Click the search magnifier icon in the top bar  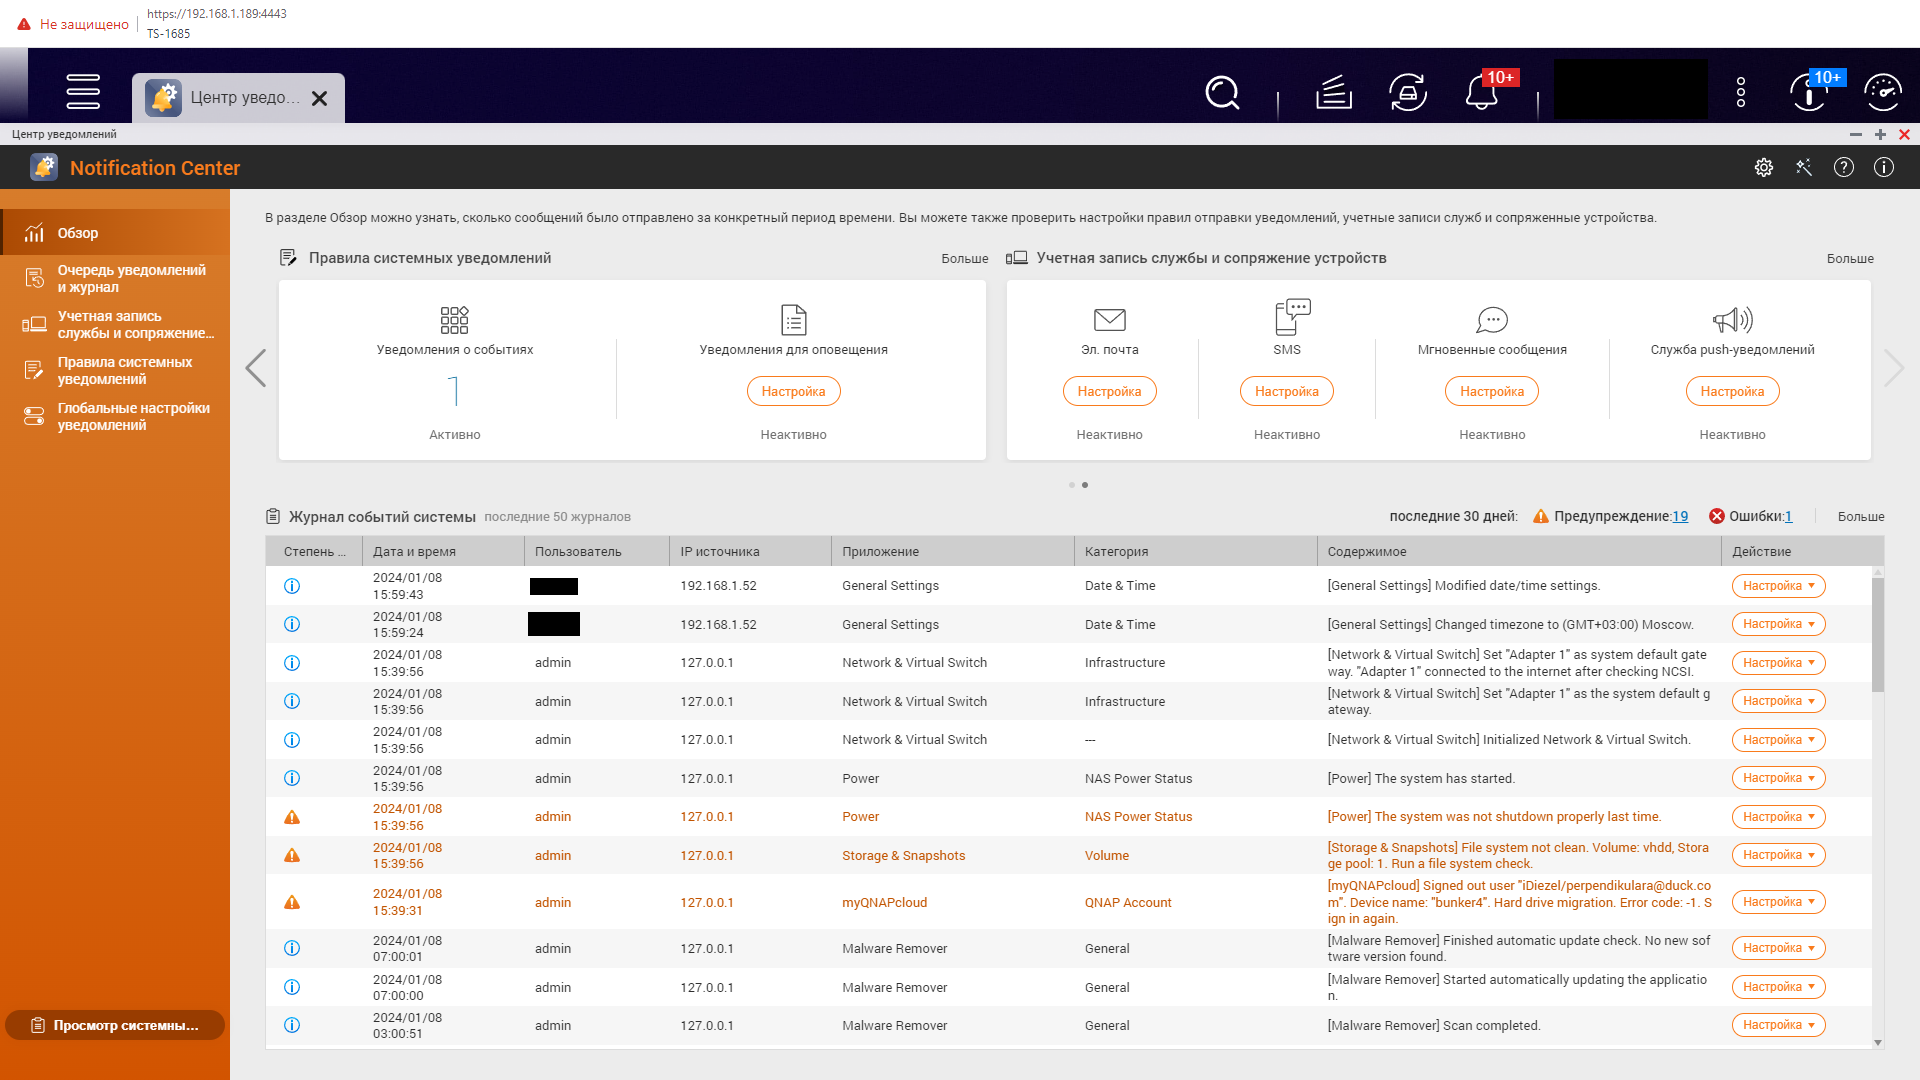[1222, 93]
